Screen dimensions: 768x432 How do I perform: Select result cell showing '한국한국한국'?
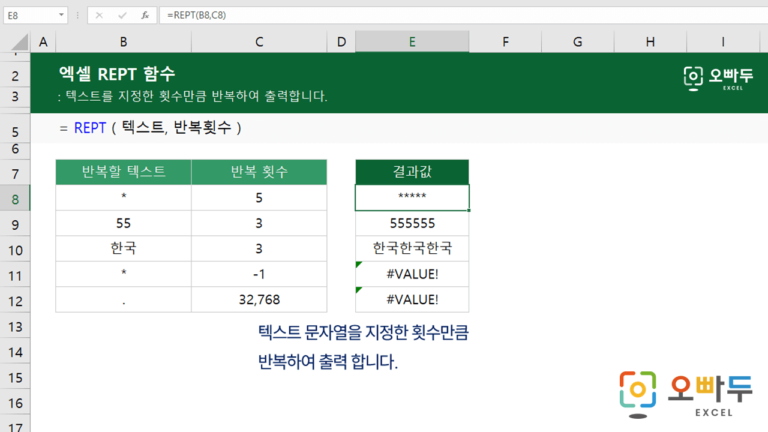pos(412,249)
